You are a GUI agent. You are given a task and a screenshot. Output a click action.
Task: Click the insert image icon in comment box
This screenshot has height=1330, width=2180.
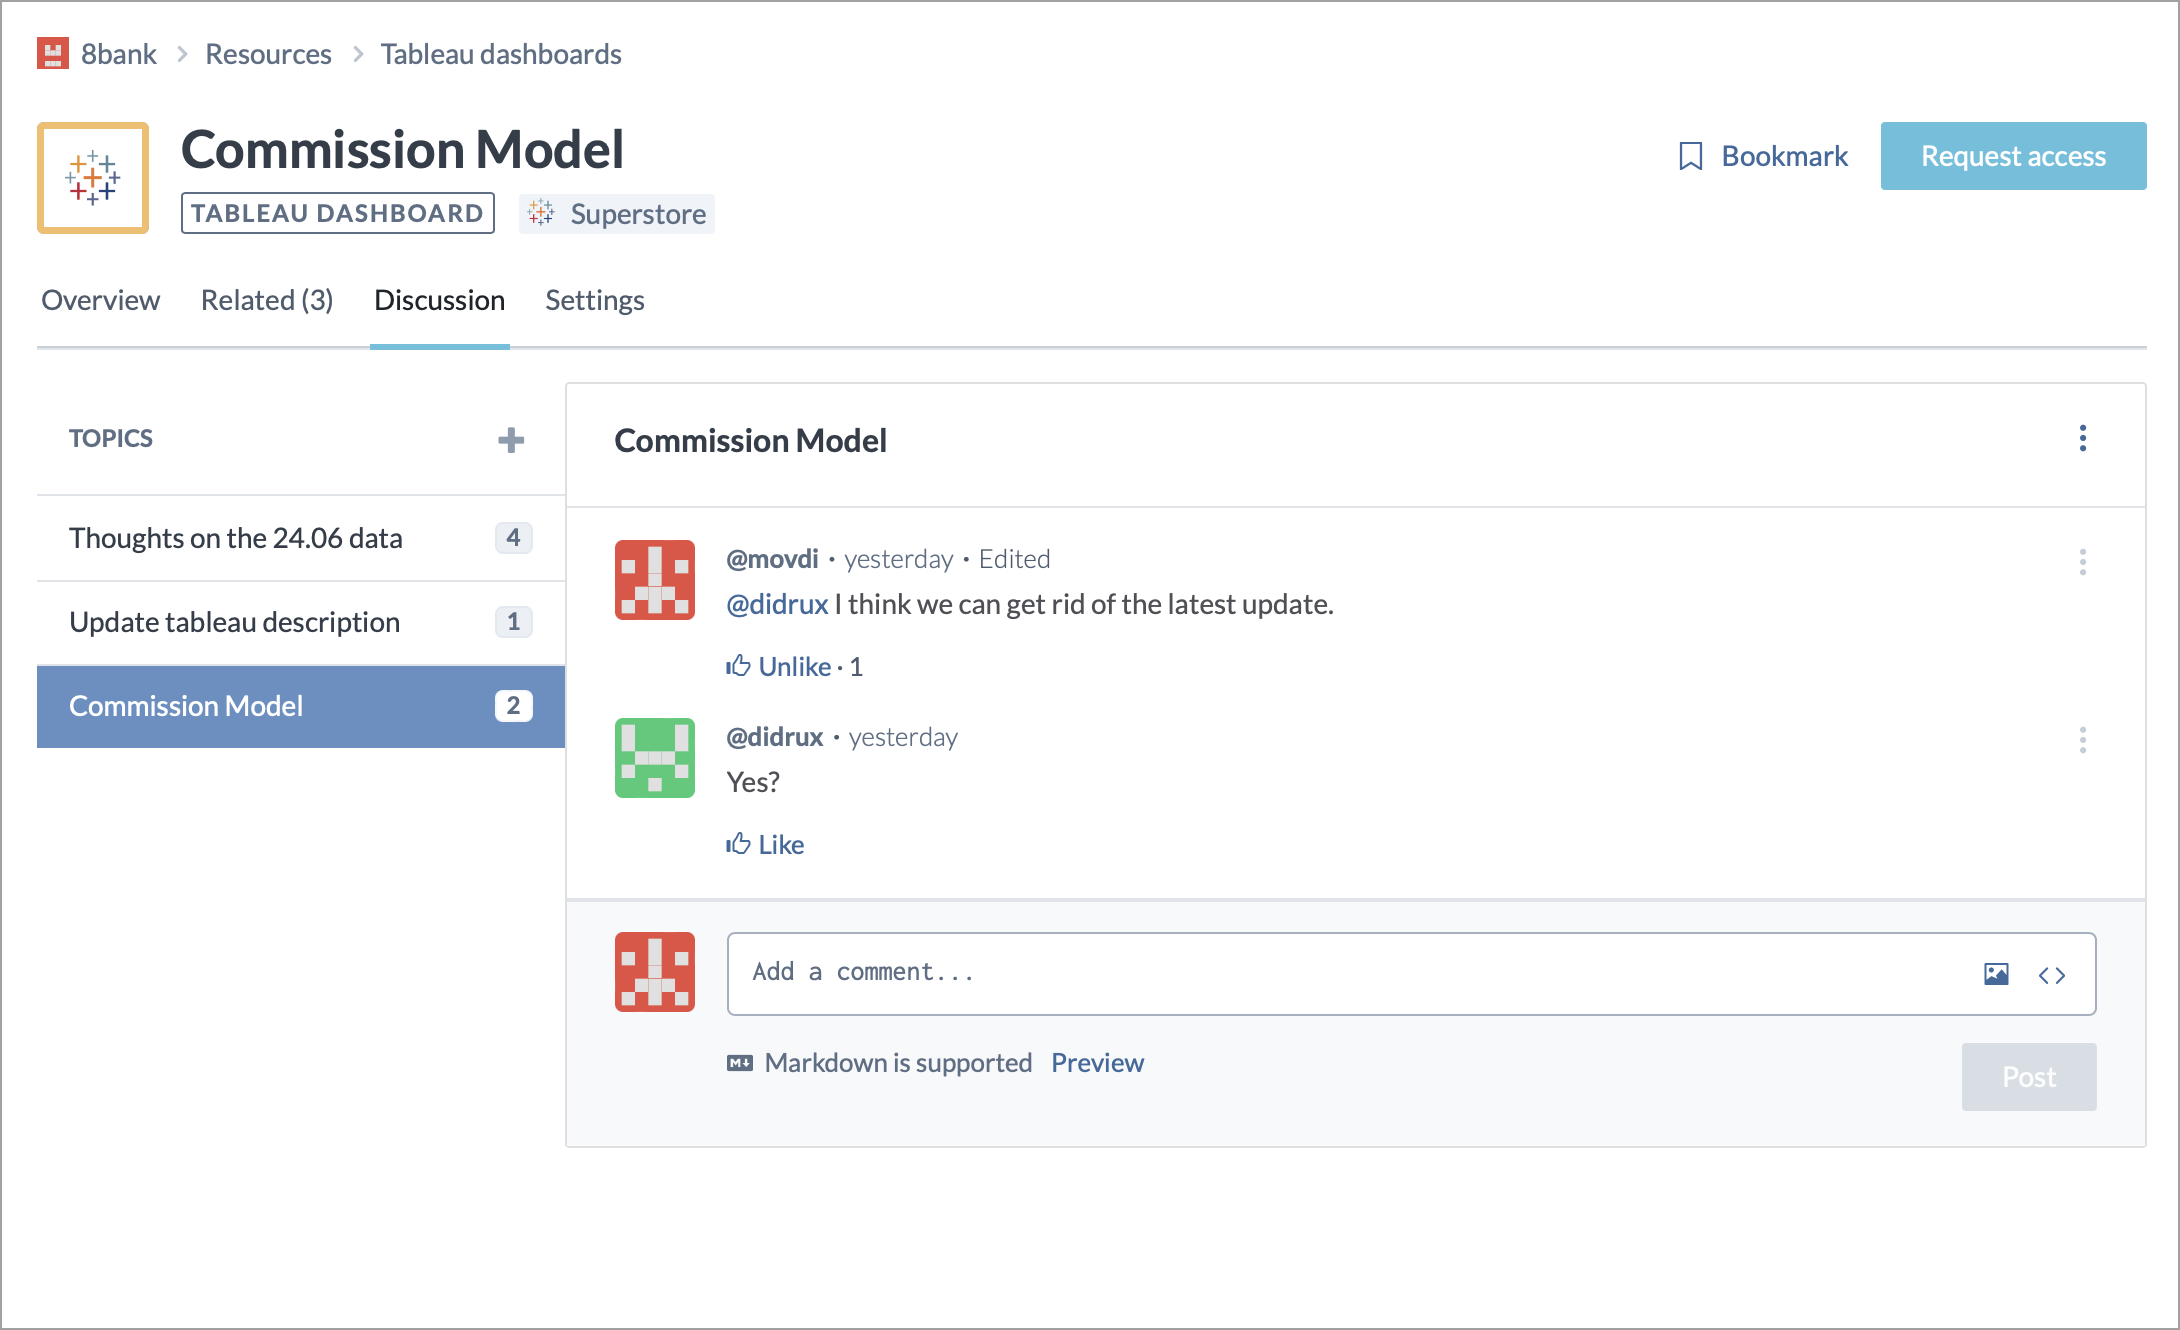pyautogui.click(x=1996, y=974)
